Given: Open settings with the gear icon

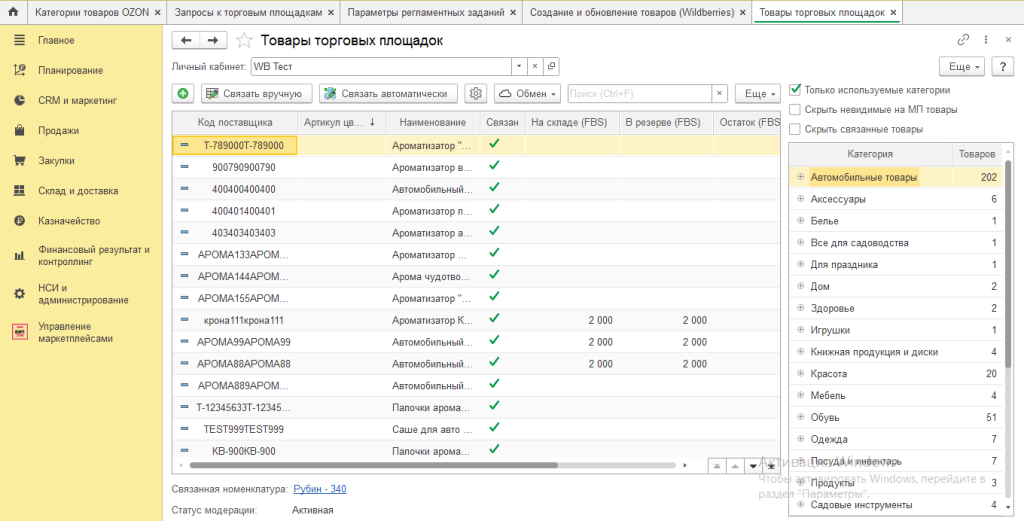Looking at the screenshot, I should pyautogui.click(x=476, y=93).
